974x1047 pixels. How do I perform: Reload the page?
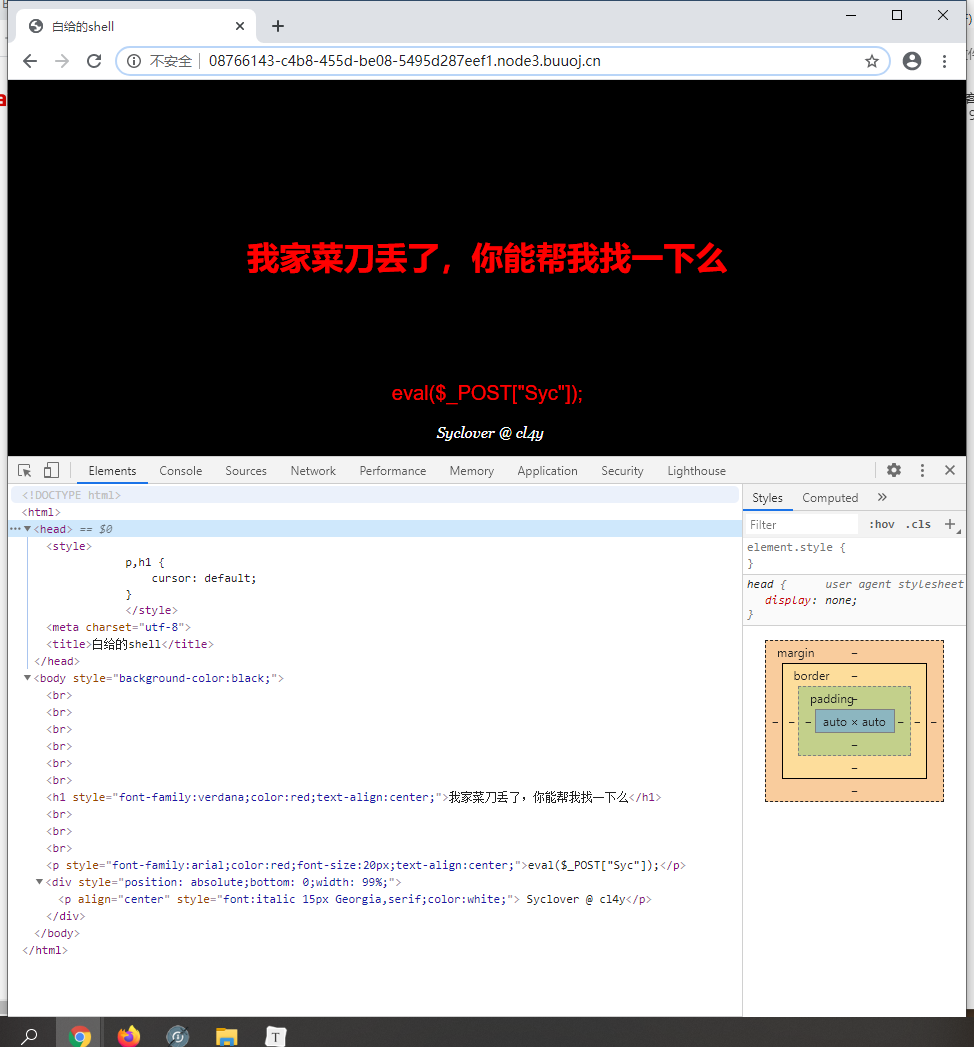click(94, 61)
